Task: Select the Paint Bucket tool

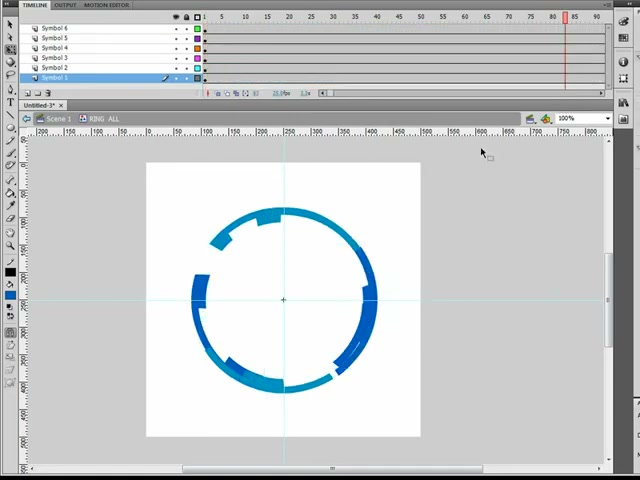Action: pos(10,193)
